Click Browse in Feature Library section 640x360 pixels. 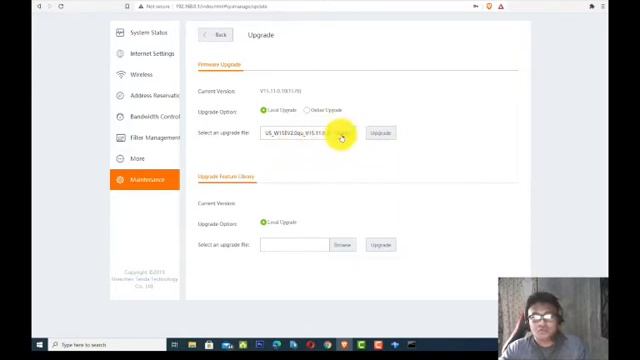click(343, 245)
